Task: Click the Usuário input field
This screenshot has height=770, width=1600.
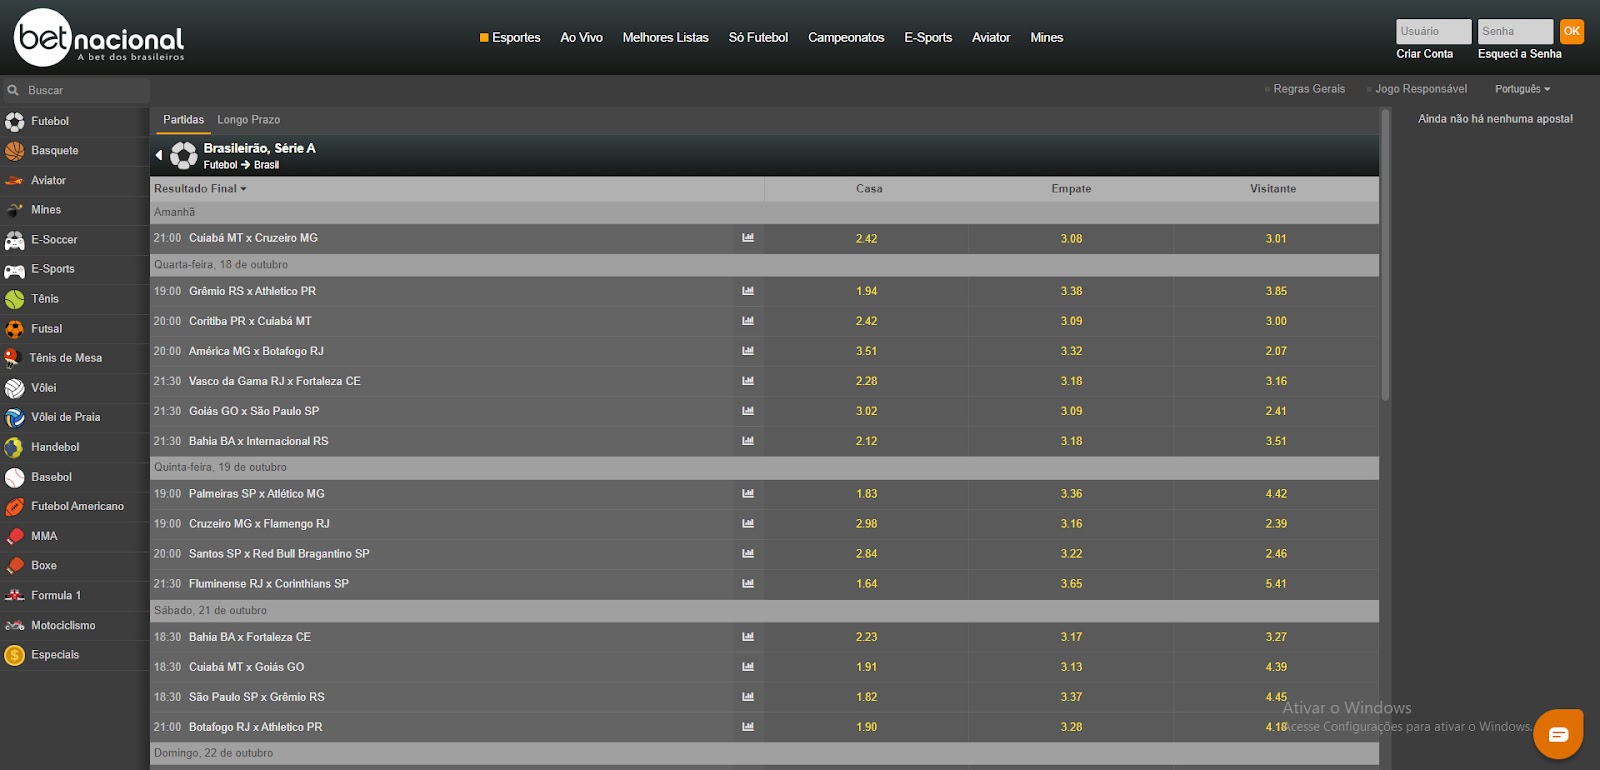Action: pyautogui.click(x=1433, y=31)
